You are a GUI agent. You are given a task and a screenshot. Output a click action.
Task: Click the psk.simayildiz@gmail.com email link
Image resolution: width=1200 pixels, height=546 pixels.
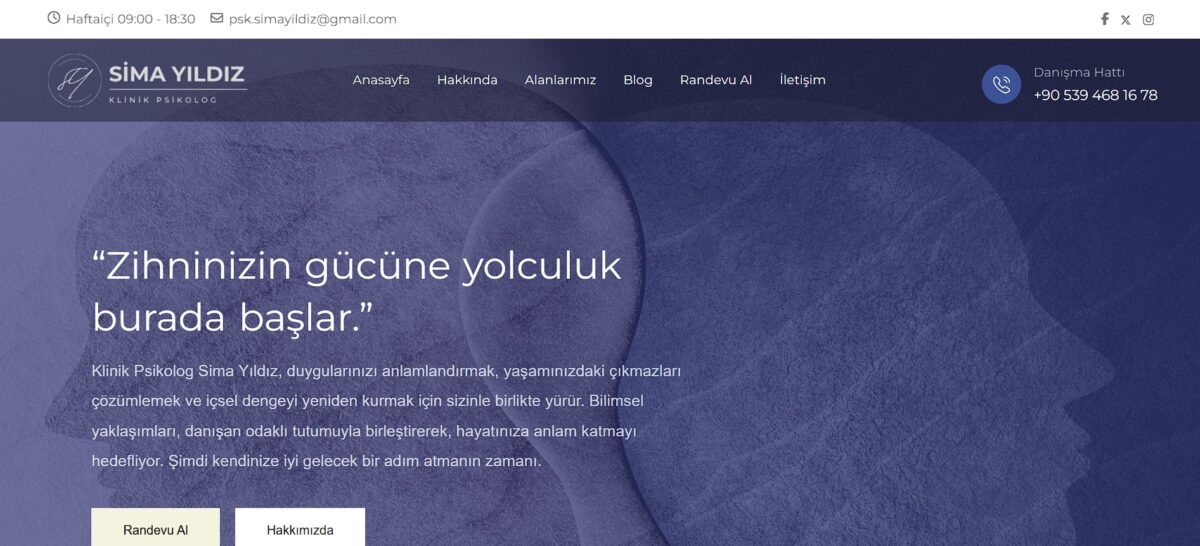pos(313,19)
